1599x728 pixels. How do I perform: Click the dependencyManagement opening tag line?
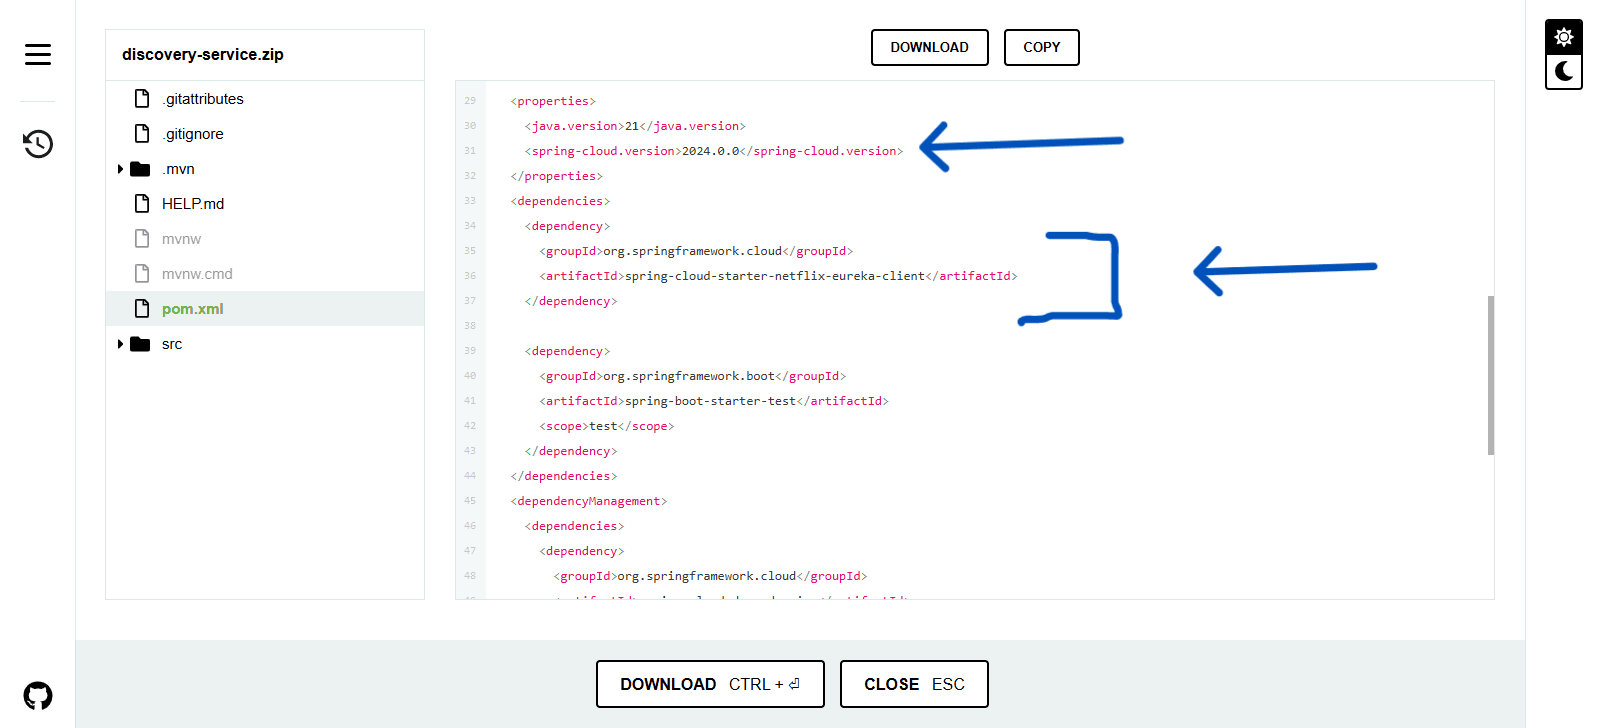coord(589,501)
